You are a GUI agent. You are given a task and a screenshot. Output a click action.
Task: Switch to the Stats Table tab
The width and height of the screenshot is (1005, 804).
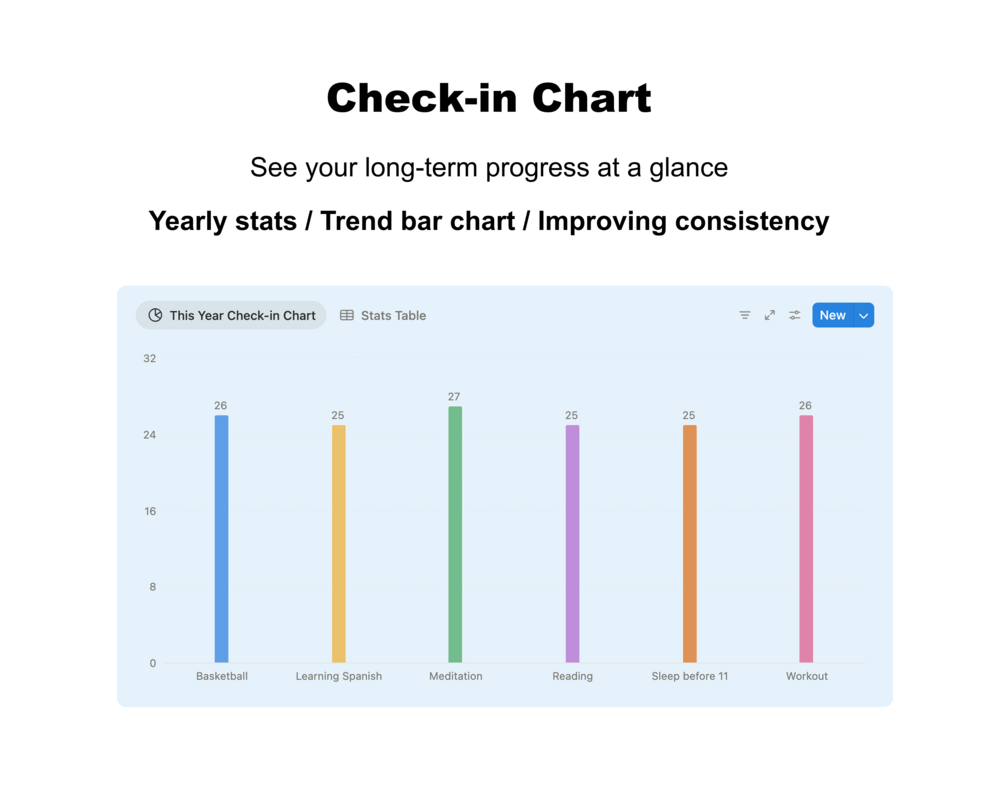(x=383, y=315)
